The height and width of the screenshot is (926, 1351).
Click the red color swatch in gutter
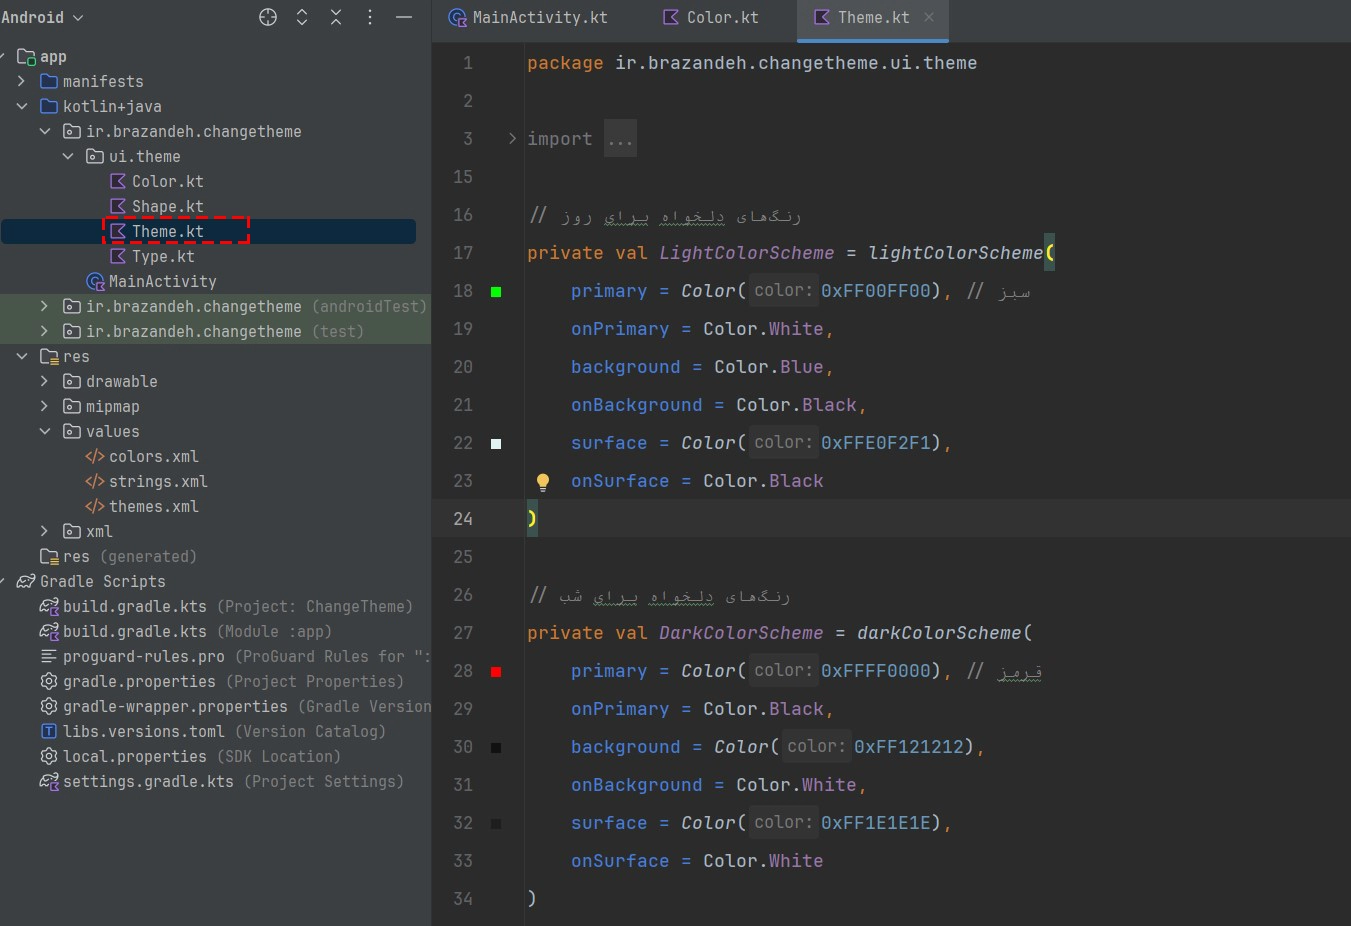tap(496, 672)
